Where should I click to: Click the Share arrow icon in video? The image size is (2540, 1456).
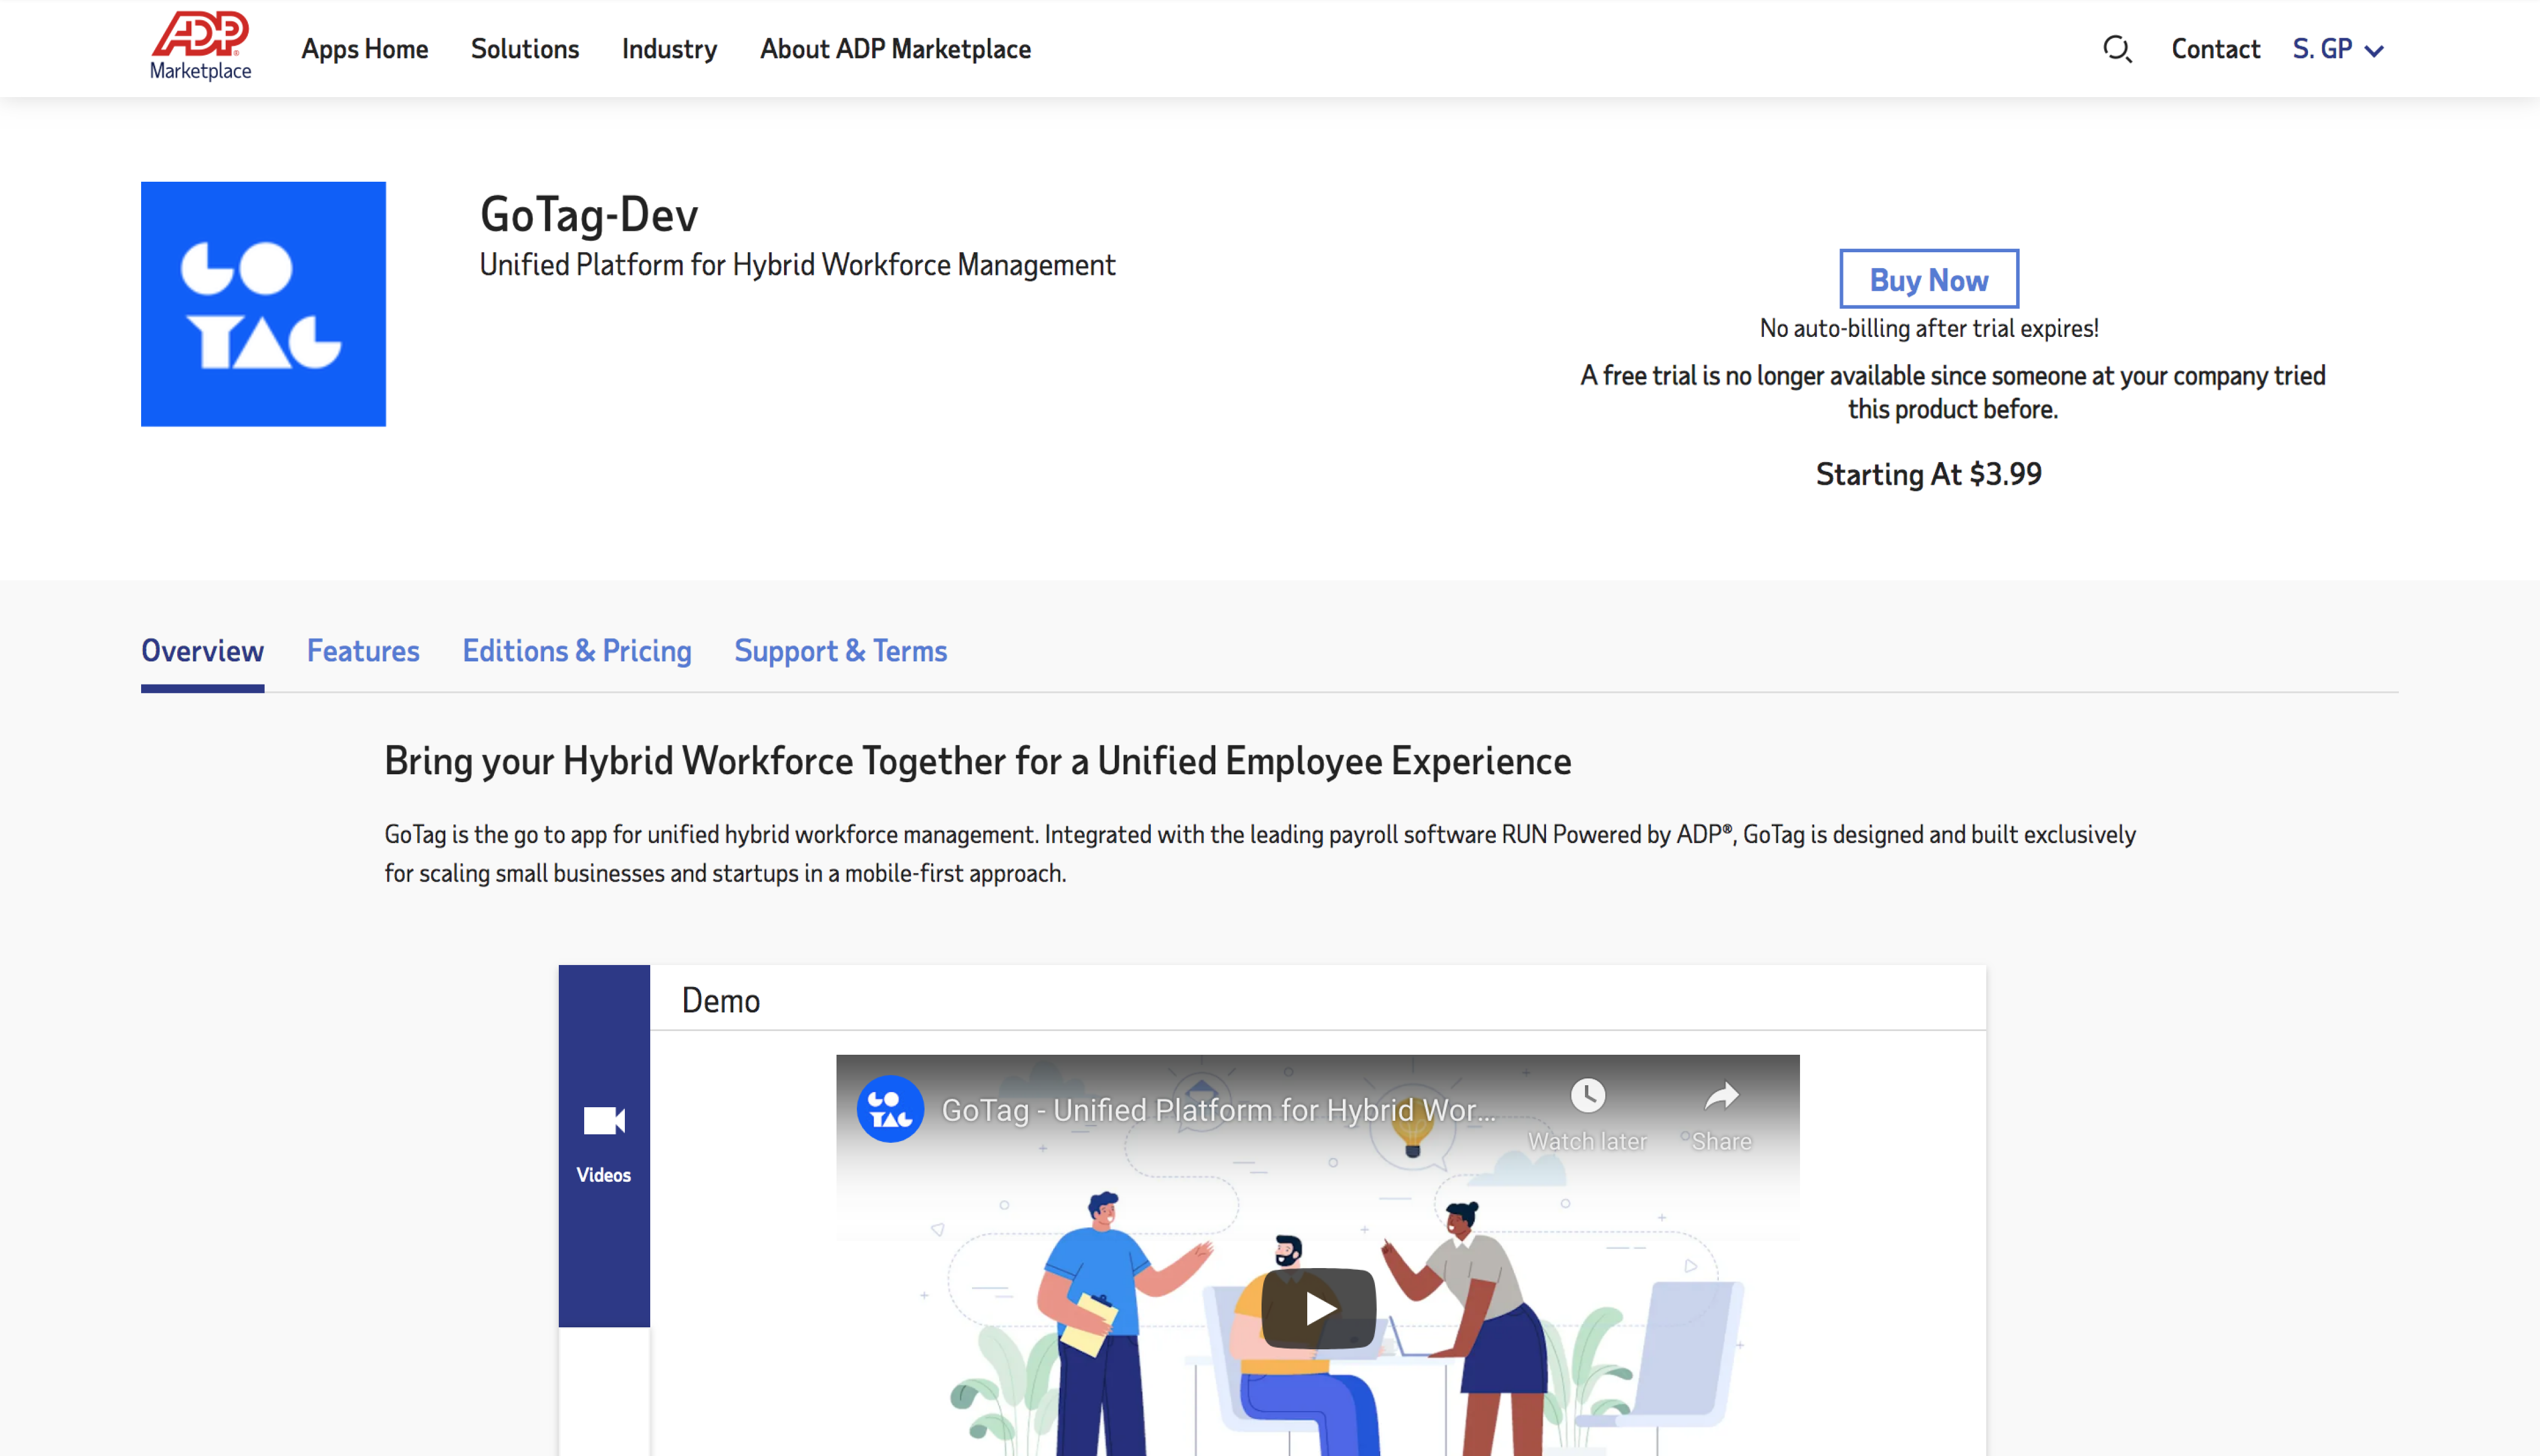click(1721, 1097)
